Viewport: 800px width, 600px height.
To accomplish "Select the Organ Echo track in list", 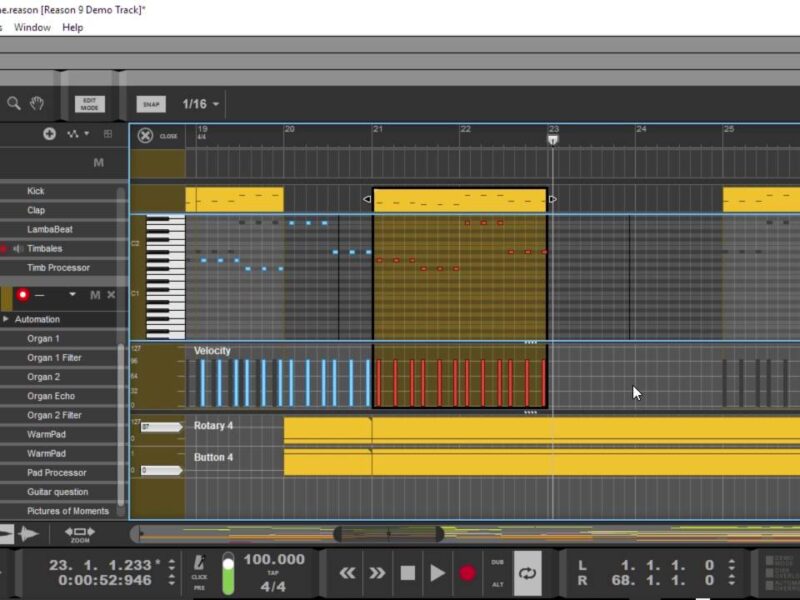I will pos(53,396).
